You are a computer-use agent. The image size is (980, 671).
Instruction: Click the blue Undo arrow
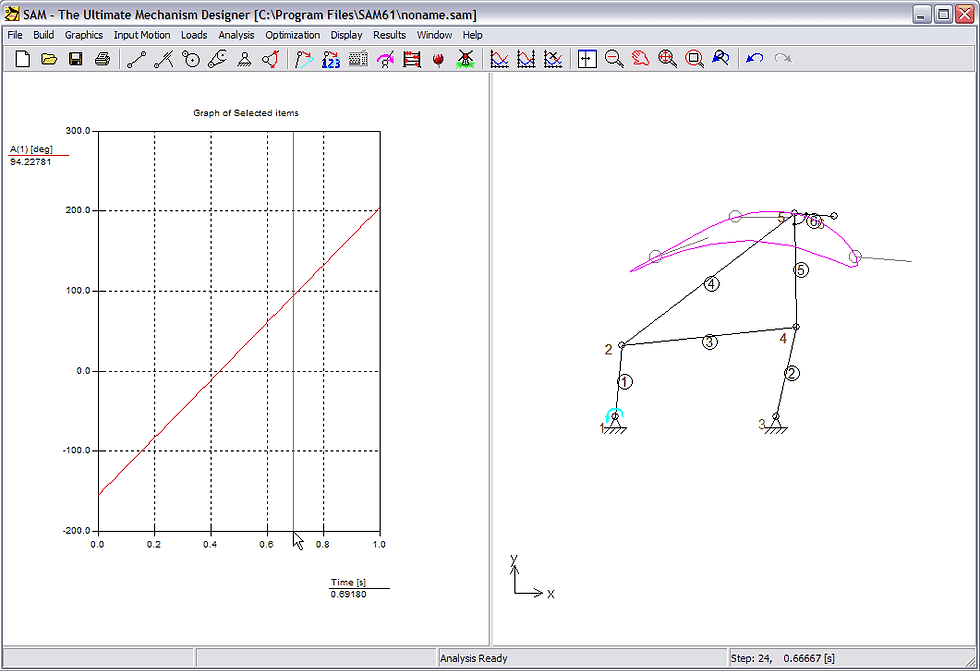[755, 59]
